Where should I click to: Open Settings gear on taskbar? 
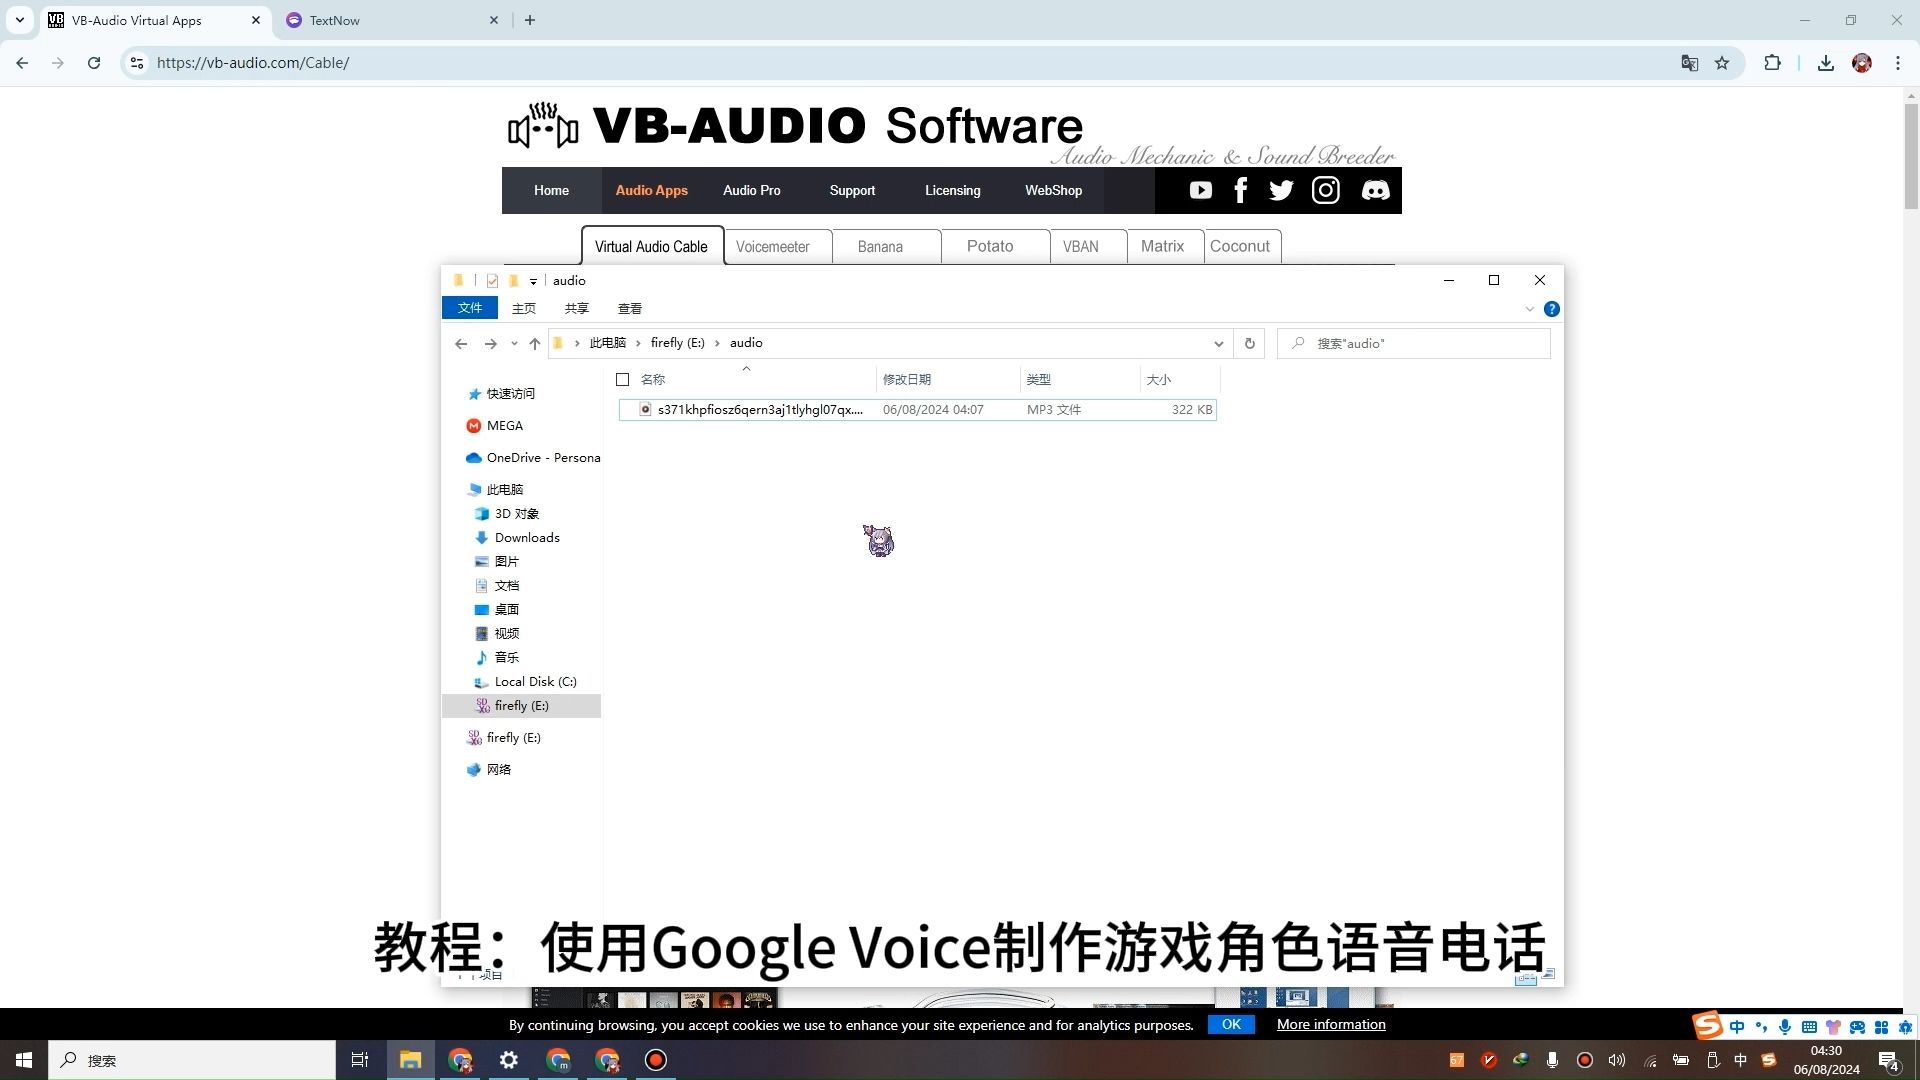pos(509,1060)
